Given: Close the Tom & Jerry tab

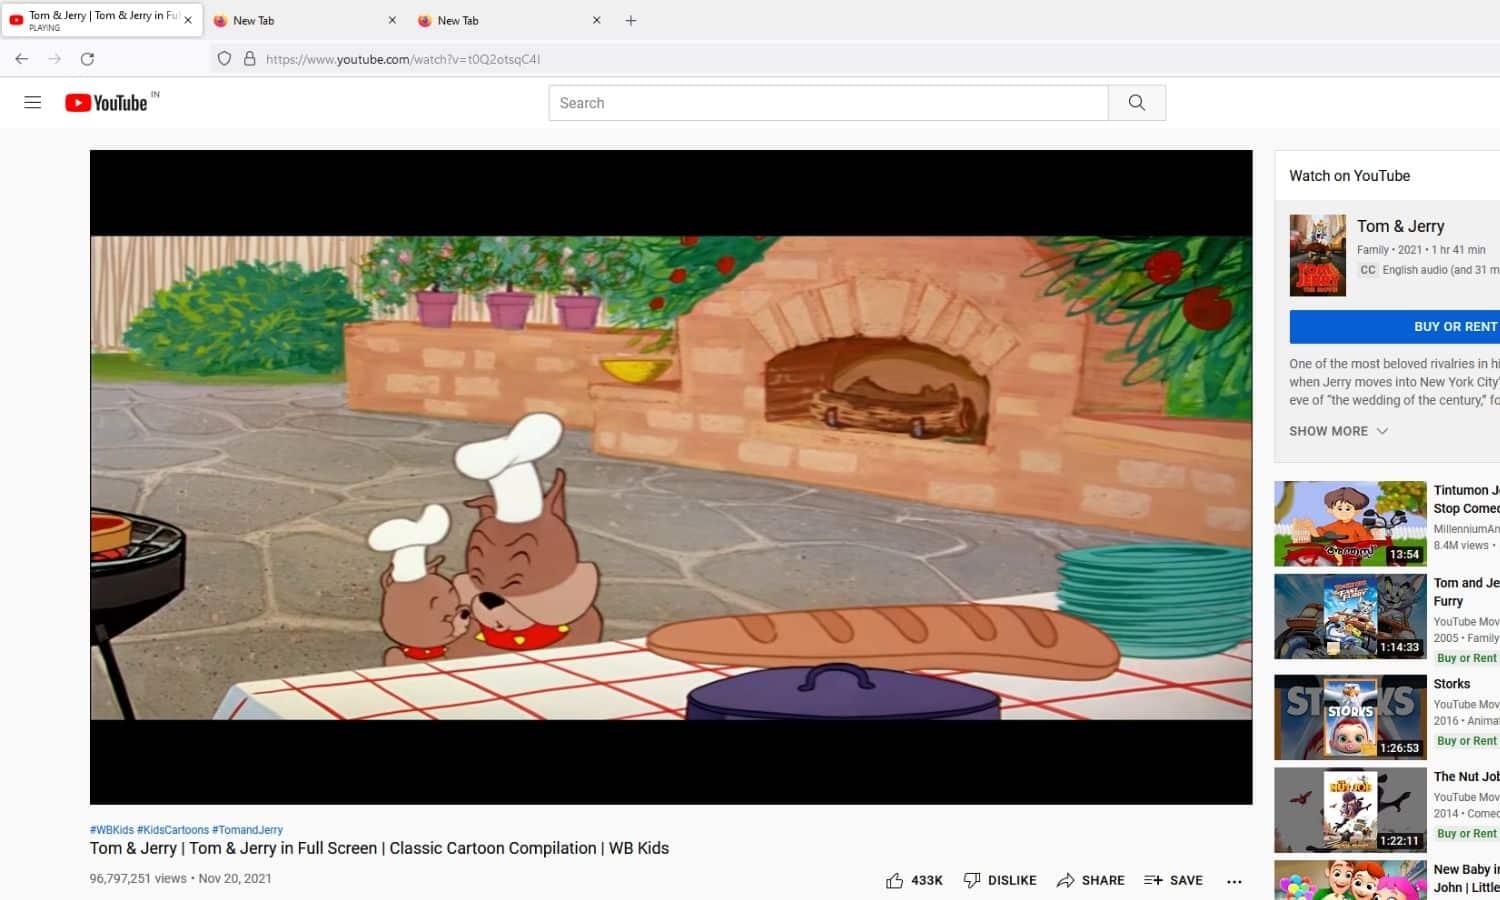Looking at the screenshot, I should [188, 20].
